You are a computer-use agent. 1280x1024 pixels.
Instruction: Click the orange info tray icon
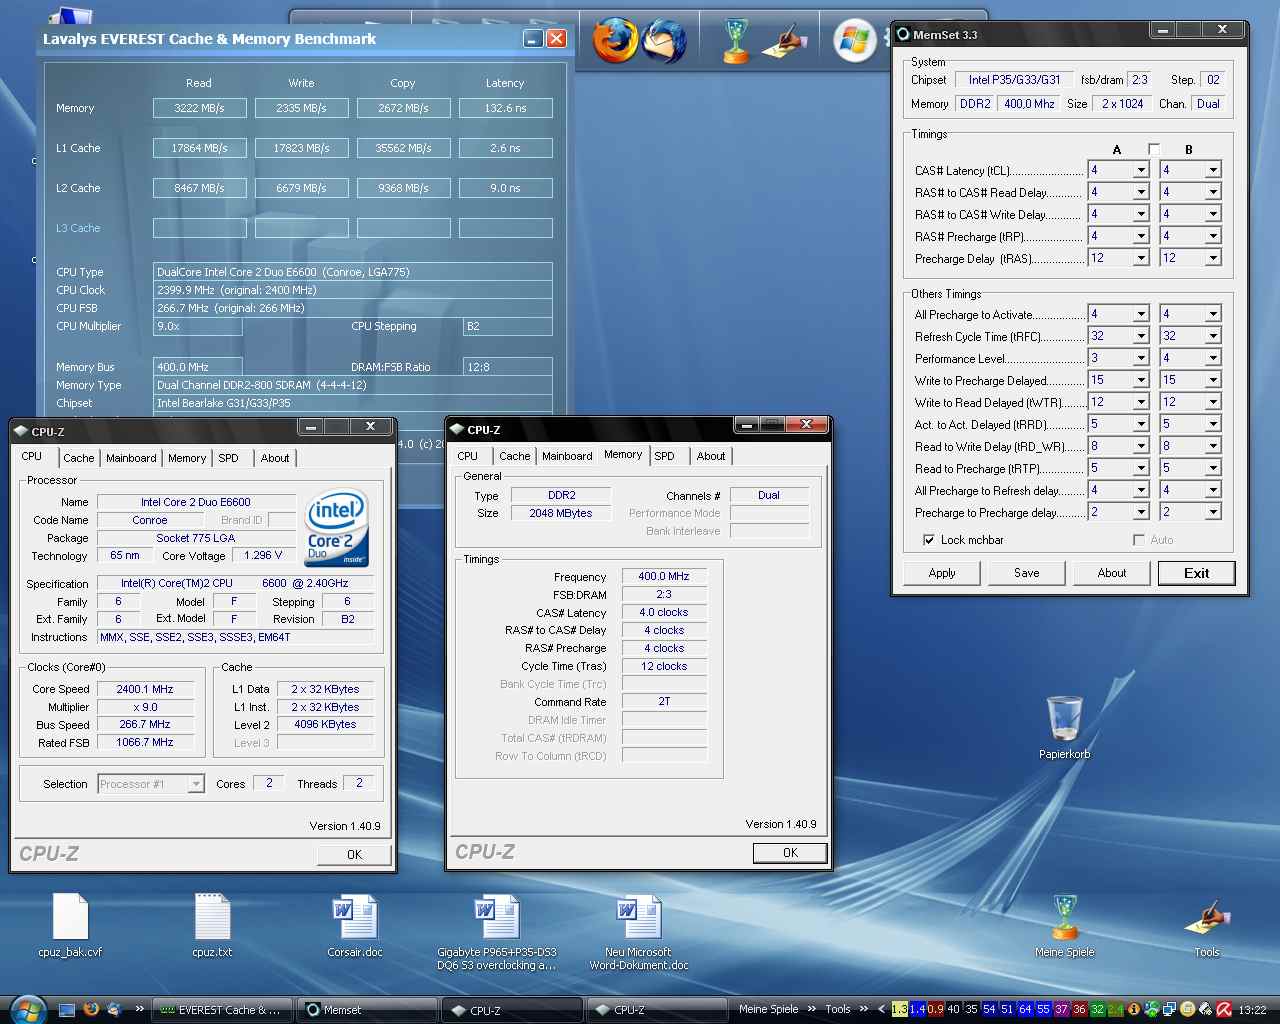pos(1134,1010)
